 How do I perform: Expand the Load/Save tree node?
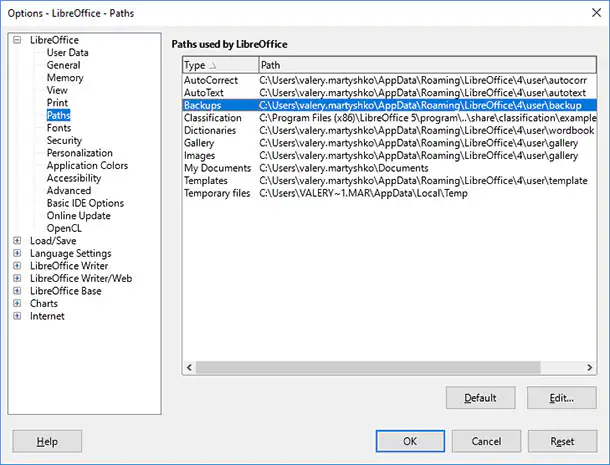coord(17,240)
